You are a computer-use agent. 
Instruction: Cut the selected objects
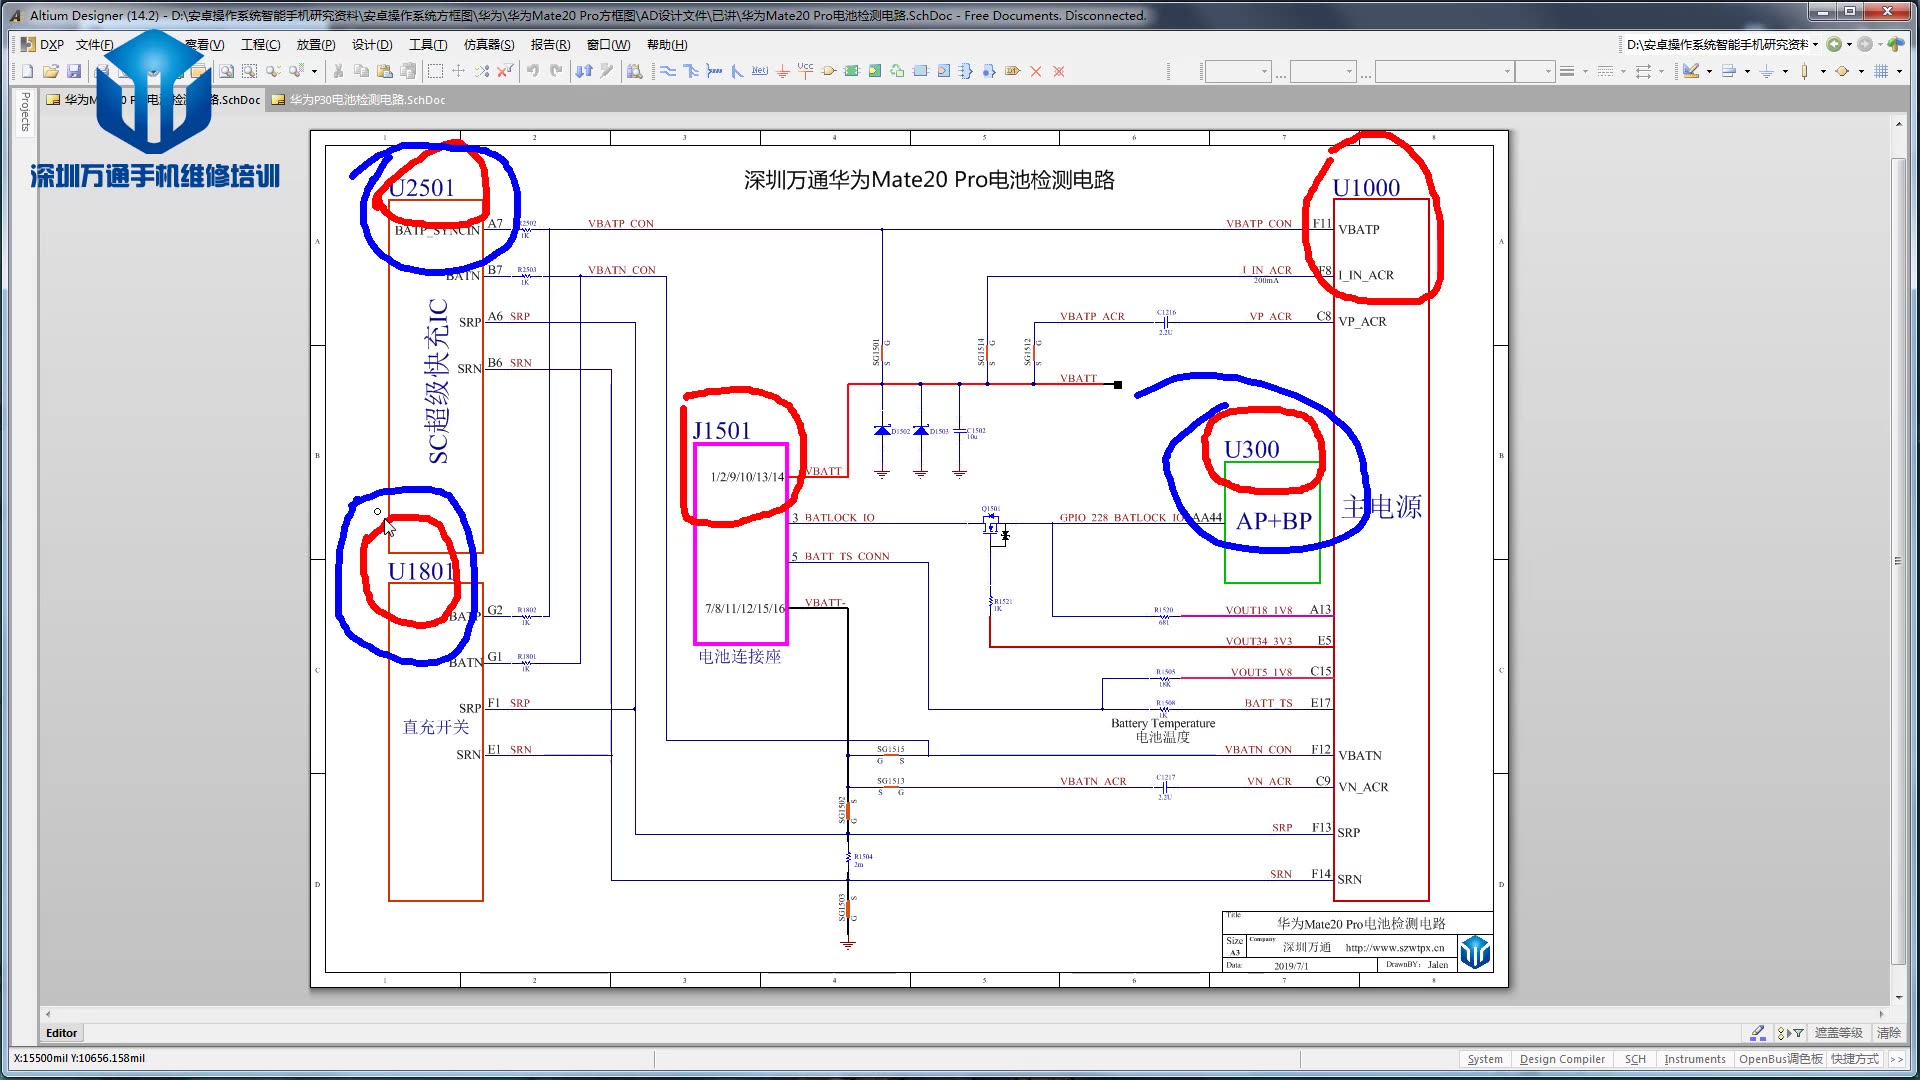tap(338, 71)
